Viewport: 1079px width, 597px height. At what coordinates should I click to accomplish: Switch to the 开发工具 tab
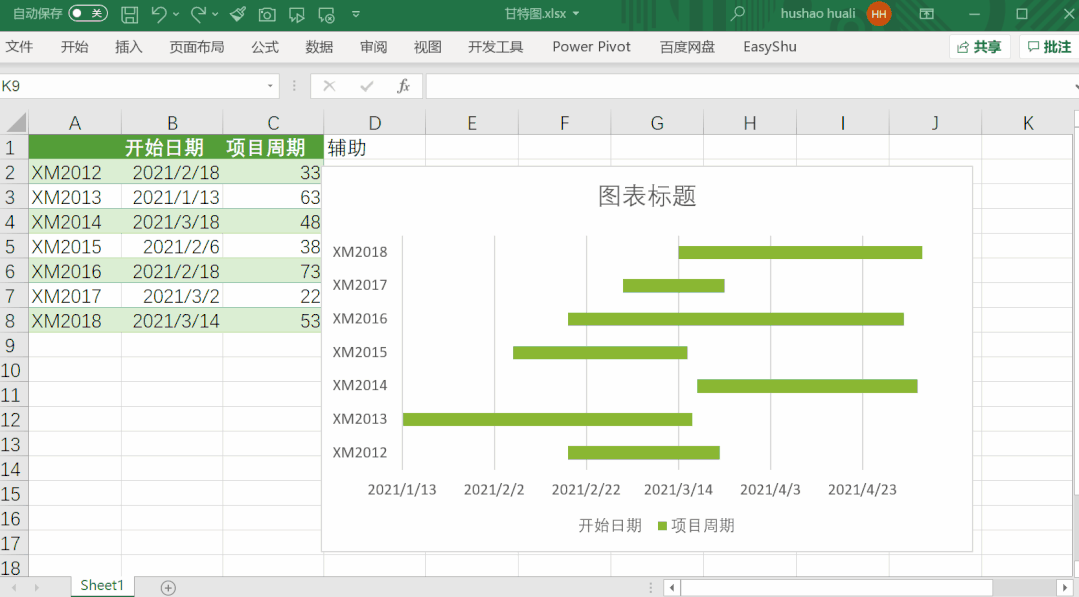click(x=495, y=47)
